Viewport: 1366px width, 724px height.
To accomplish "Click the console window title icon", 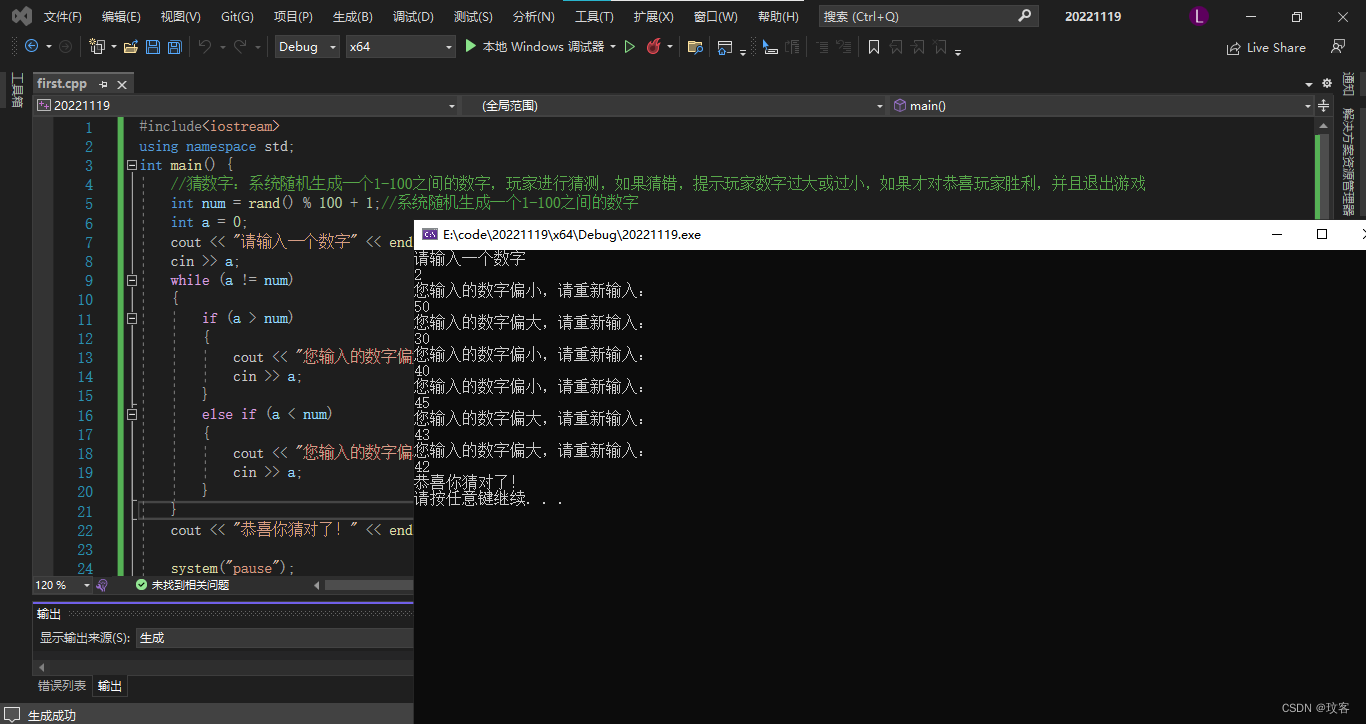I will (x=430, y=234).
